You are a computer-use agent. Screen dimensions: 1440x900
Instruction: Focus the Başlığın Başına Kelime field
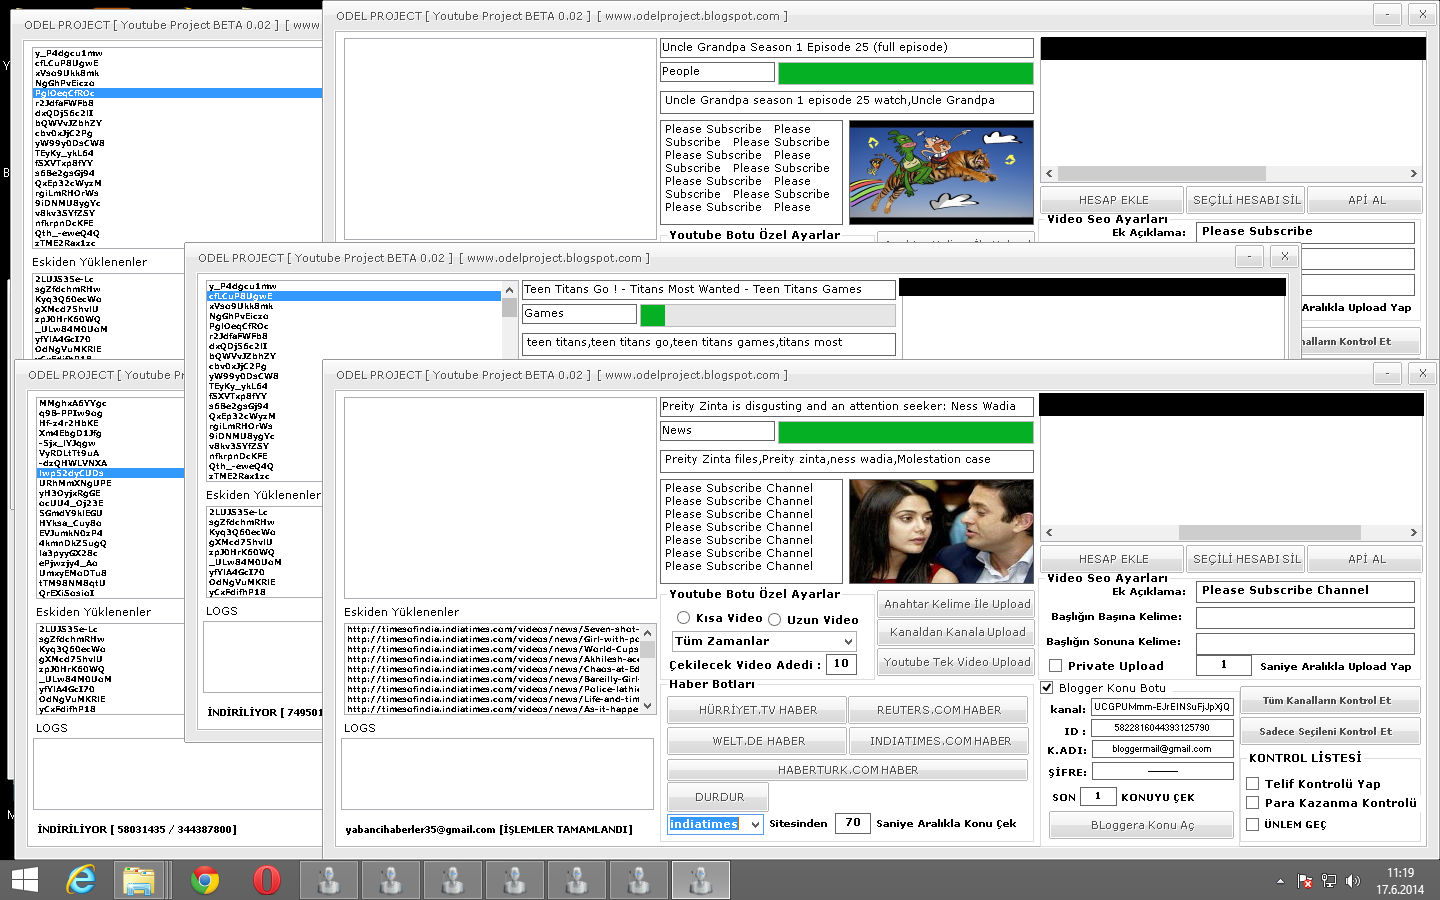(1305, 617)
